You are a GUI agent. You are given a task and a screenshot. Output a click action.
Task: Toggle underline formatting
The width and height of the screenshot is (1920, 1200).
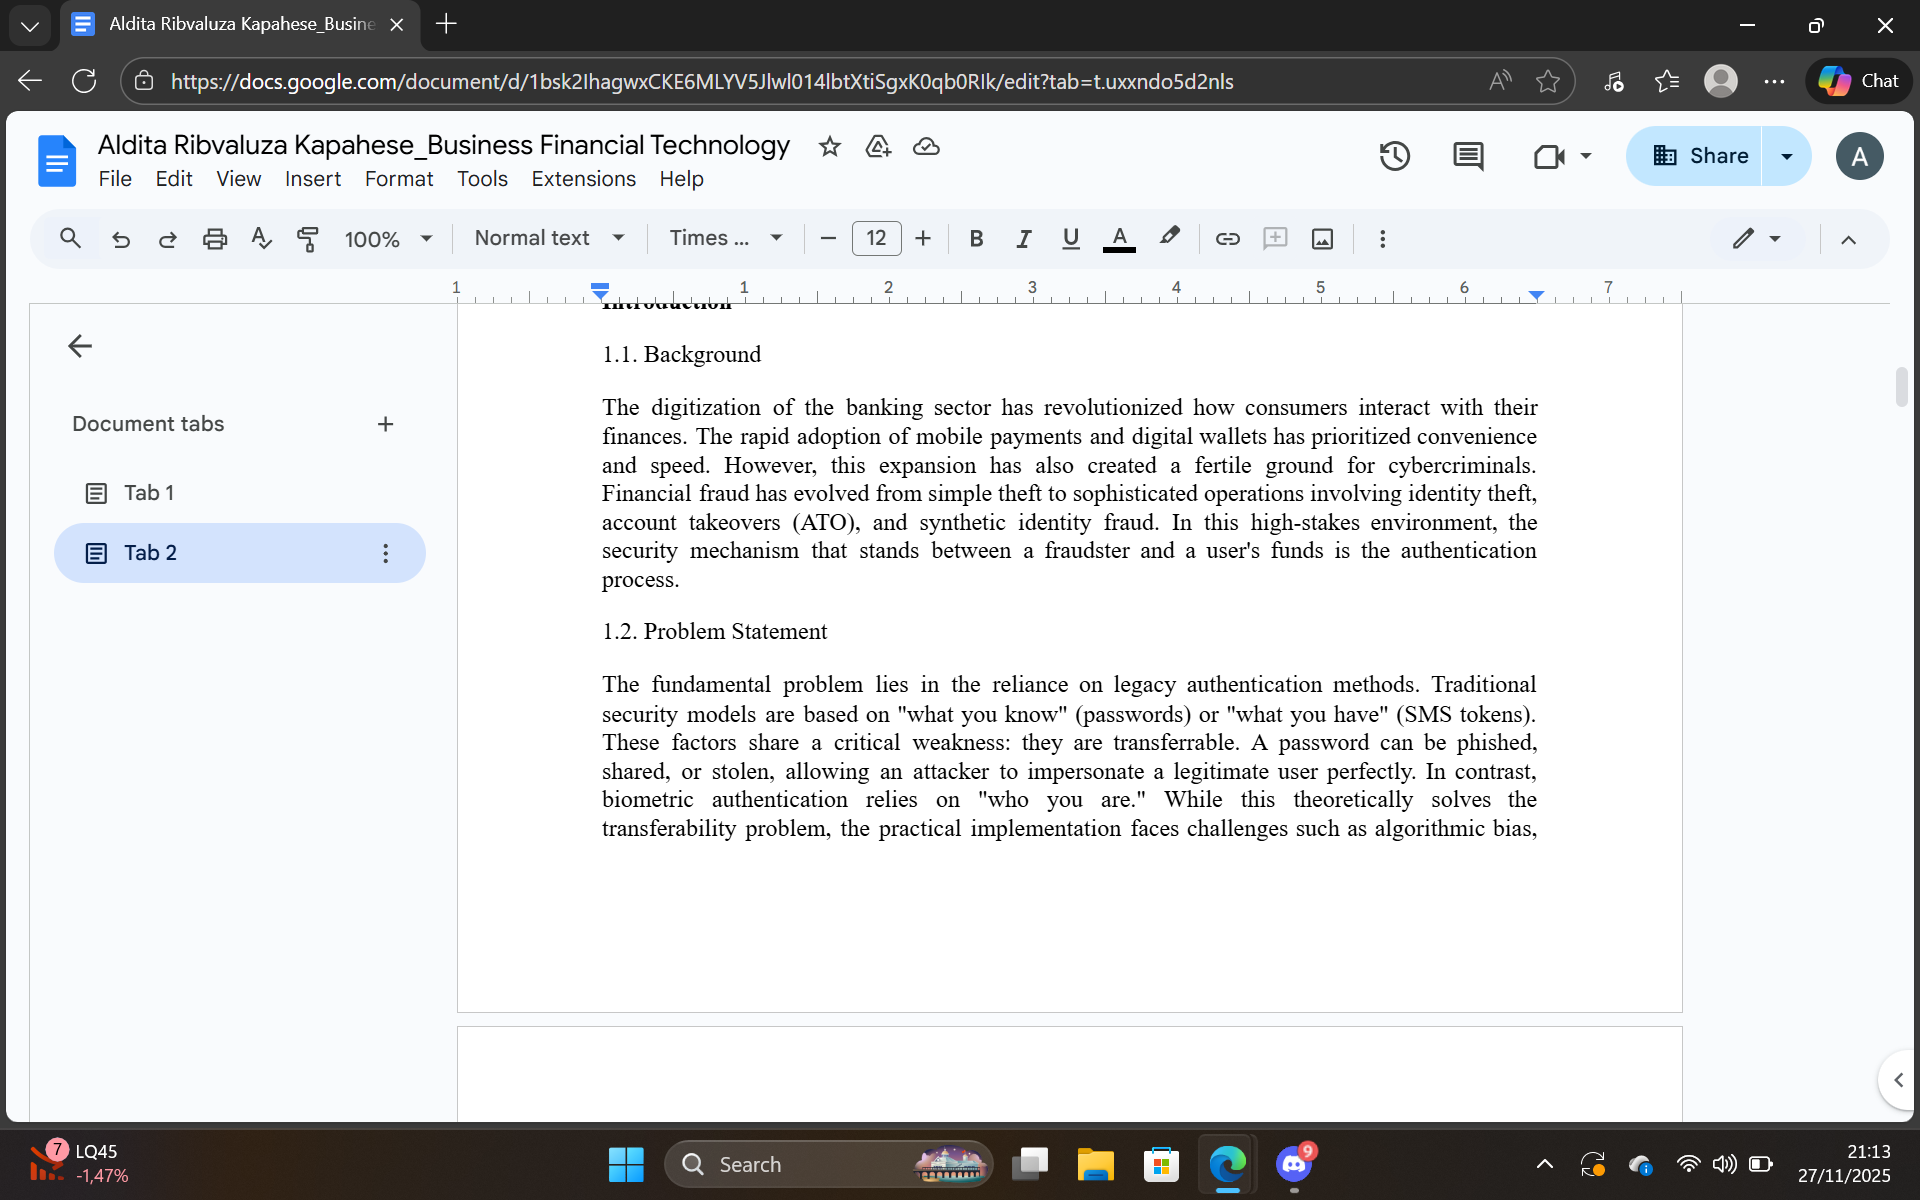[1070, 239]
